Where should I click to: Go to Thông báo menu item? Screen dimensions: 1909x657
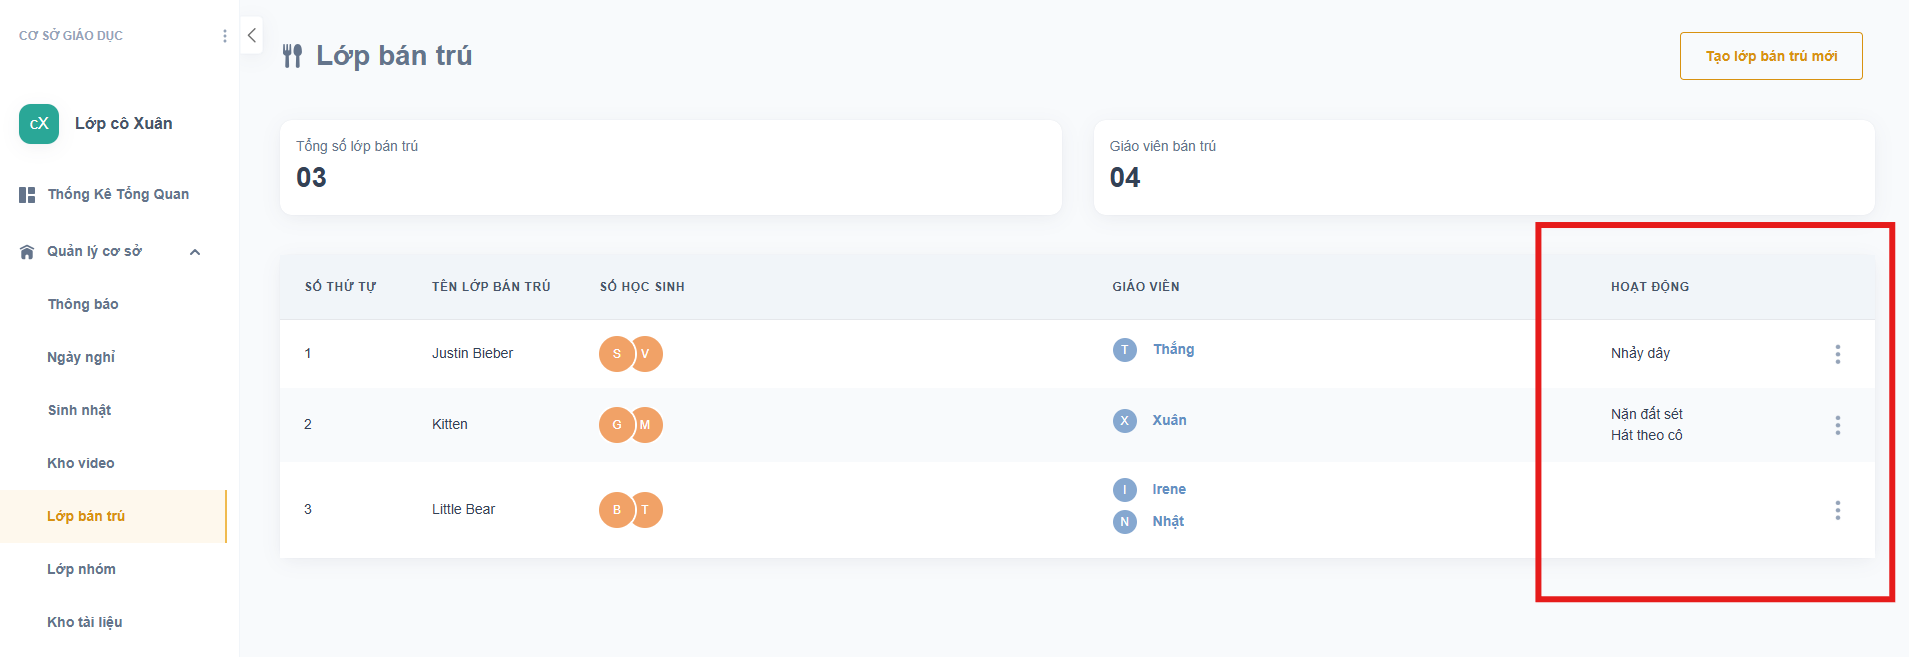pyautogui.click(x=83, y=304)
